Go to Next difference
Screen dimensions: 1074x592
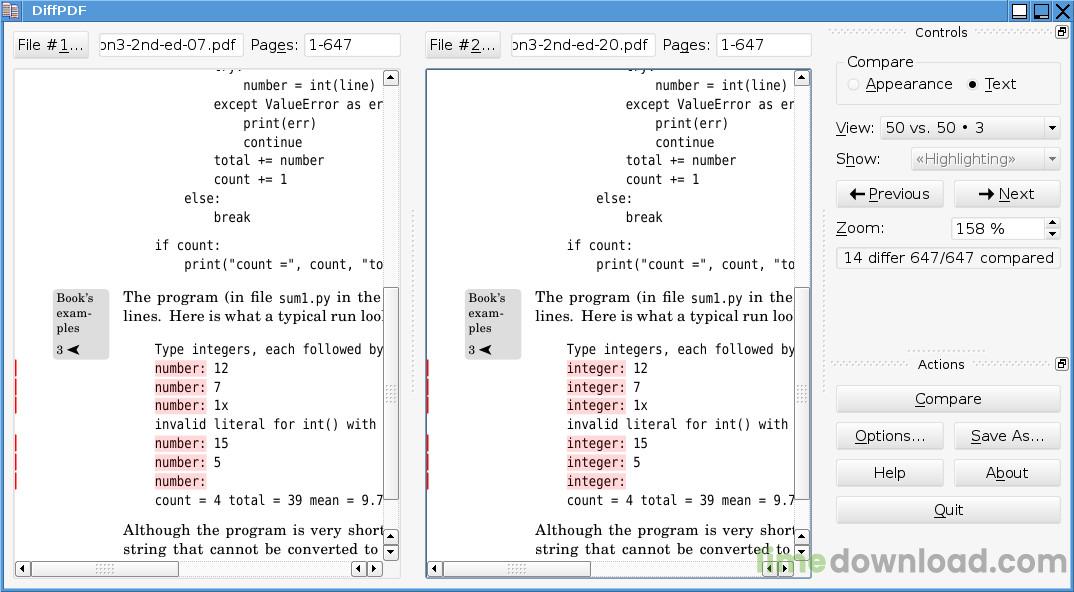tap(1007, 194)
